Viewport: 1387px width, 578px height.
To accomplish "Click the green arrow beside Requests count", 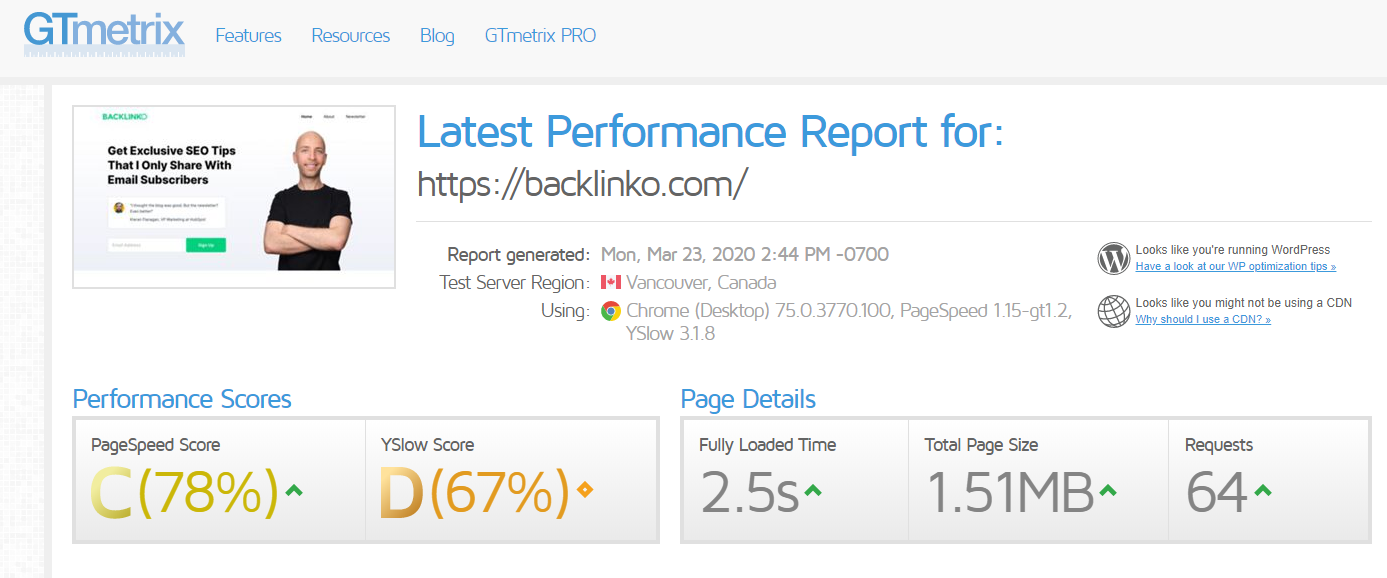I will pyautogui.click(x=1262, y=490).
